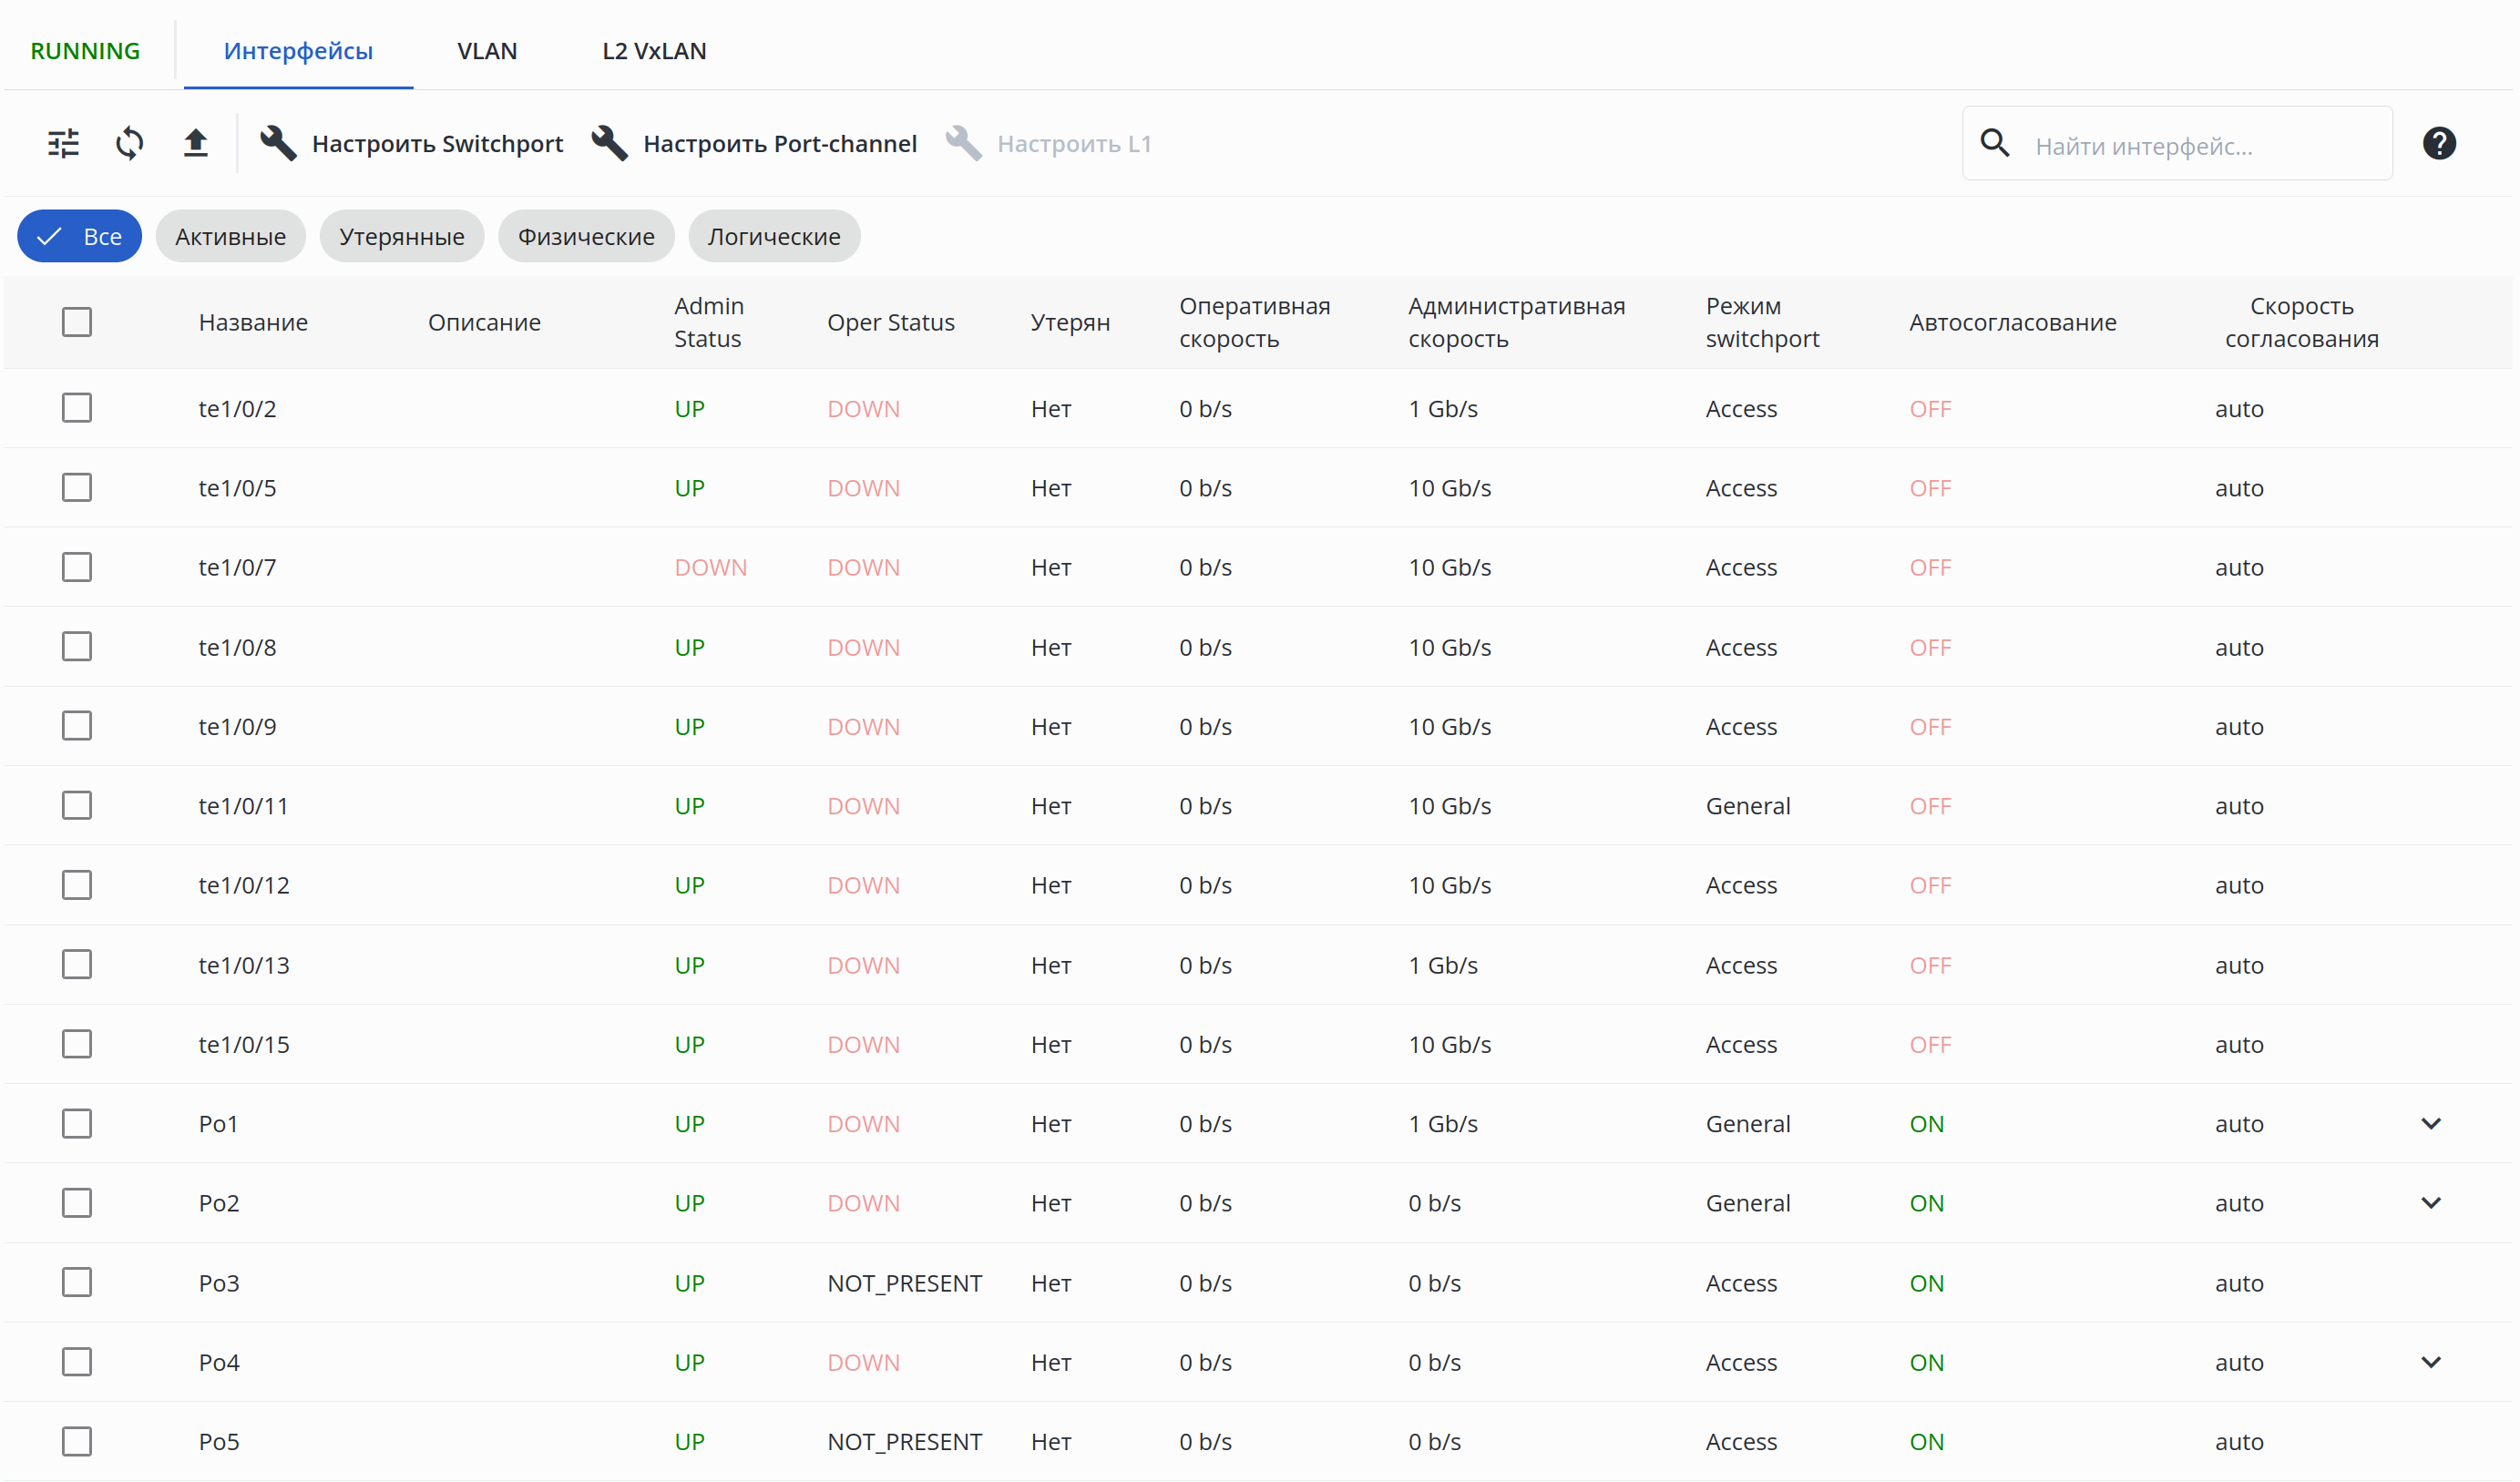This screenshot has width=2520, height=1482.
Task: Click the greyed Настроить L1 wrench icon
Action: click(963, 143)
